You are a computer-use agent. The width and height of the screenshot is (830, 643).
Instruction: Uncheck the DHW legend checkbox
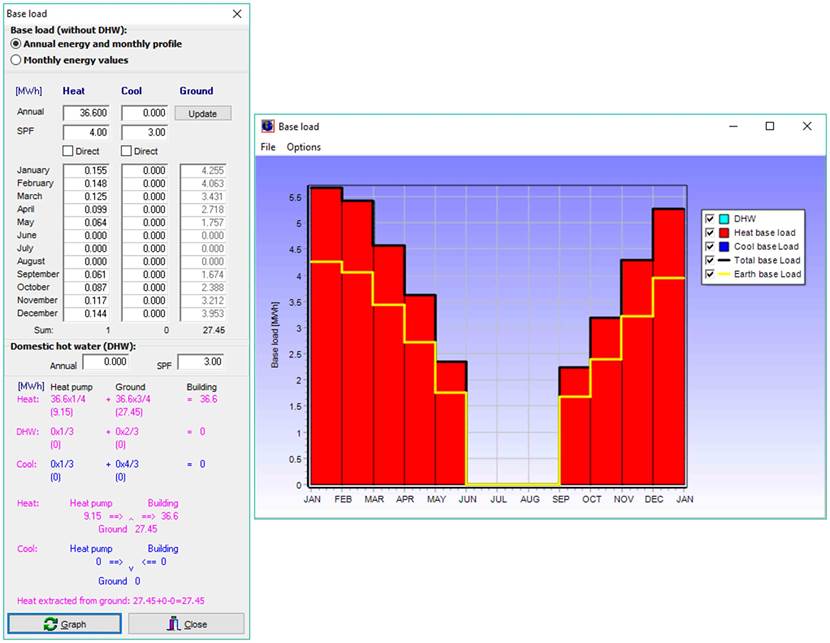710,218
